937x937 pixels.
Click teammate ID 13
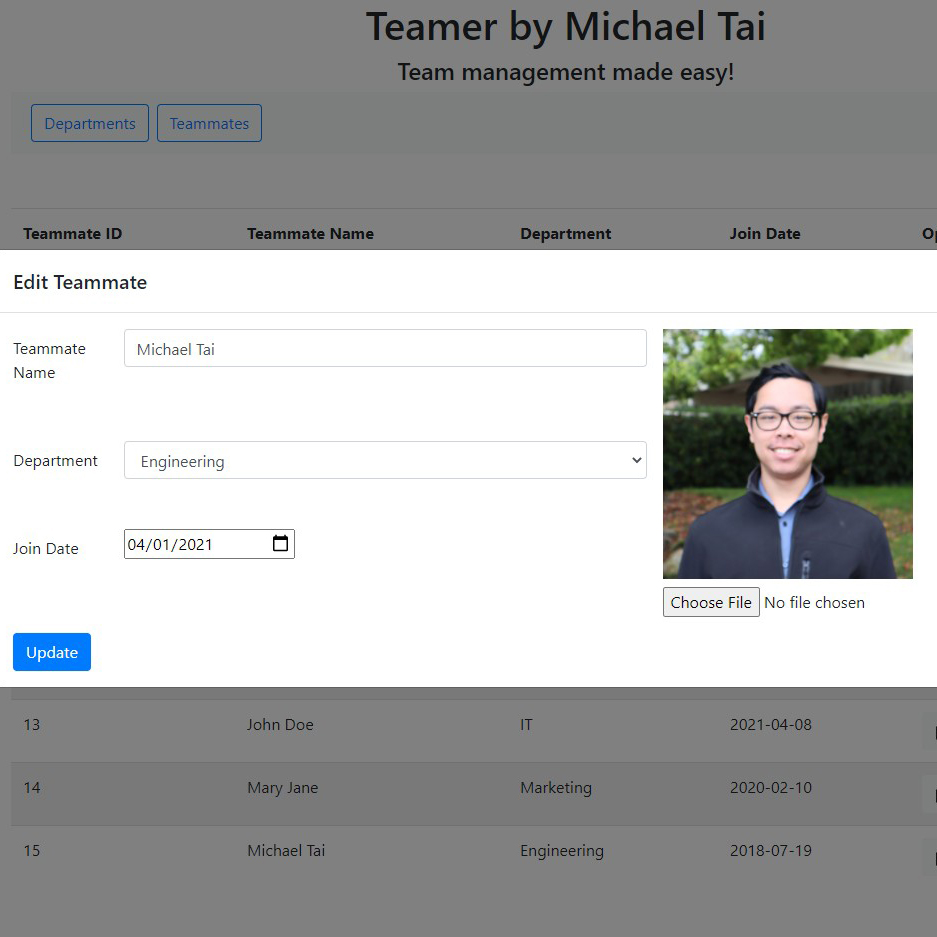coord(32,725)
